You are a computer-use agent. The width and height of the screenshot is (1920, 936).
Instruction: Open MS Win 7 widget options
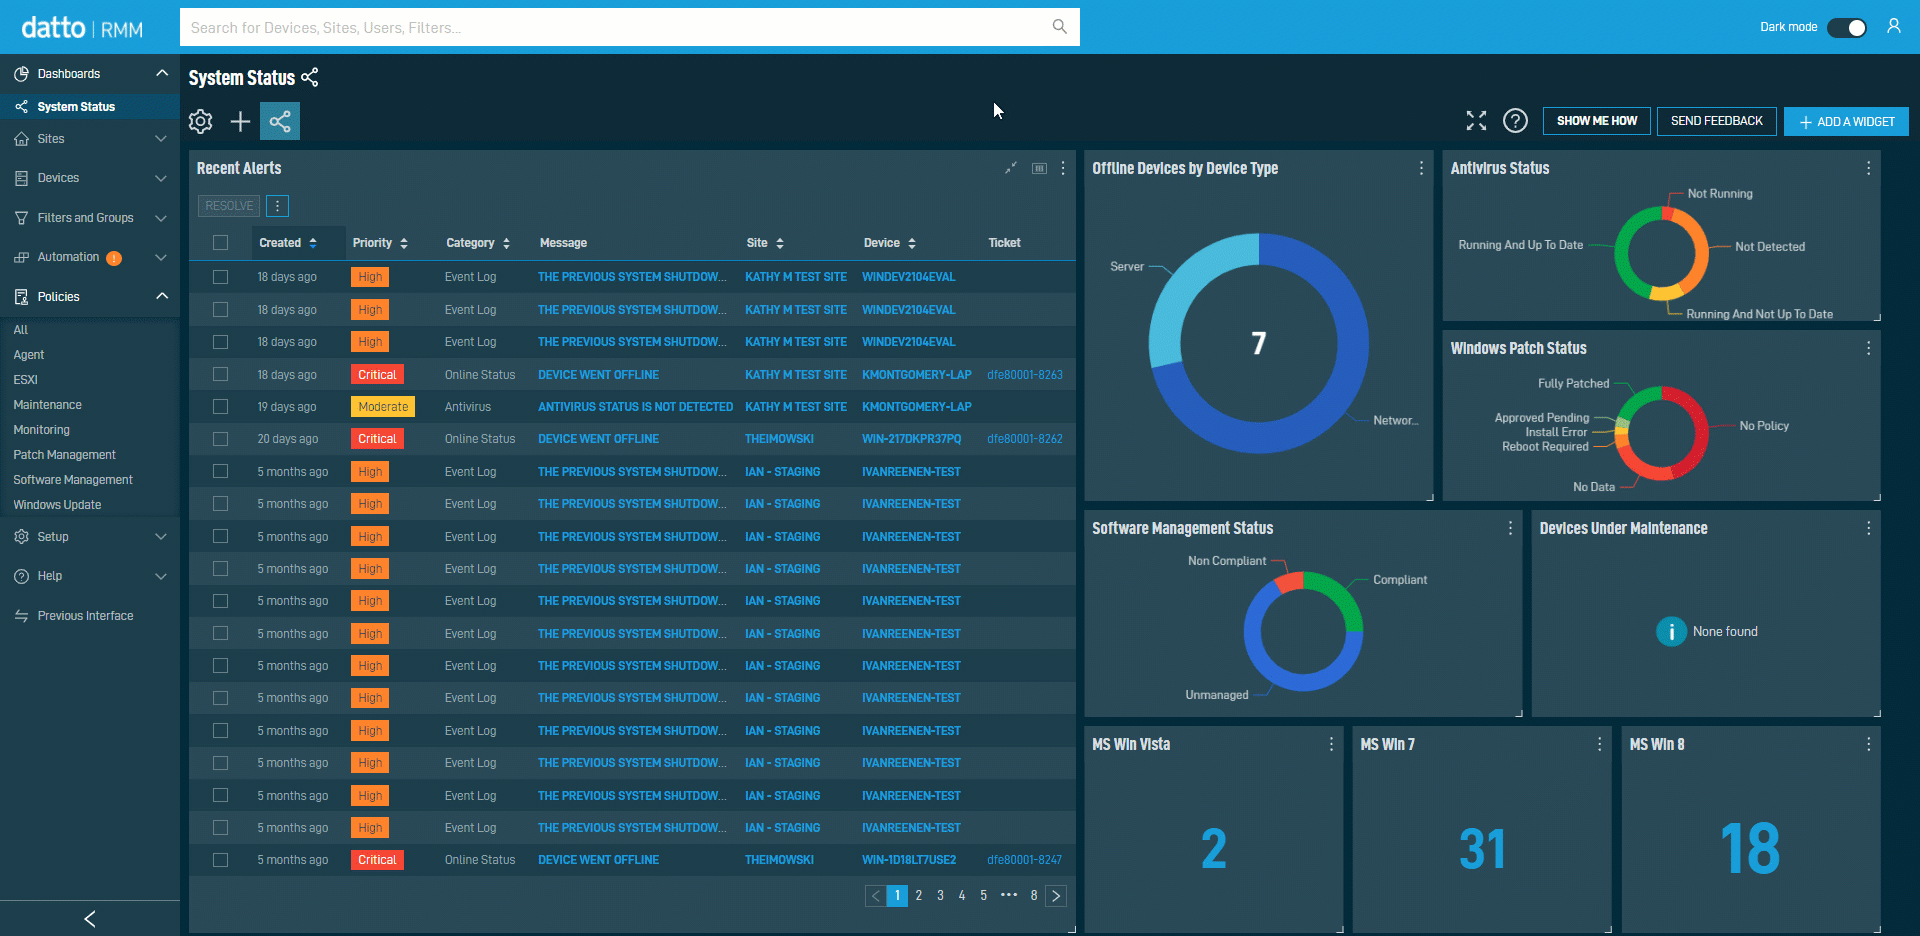click(1599, 744)
